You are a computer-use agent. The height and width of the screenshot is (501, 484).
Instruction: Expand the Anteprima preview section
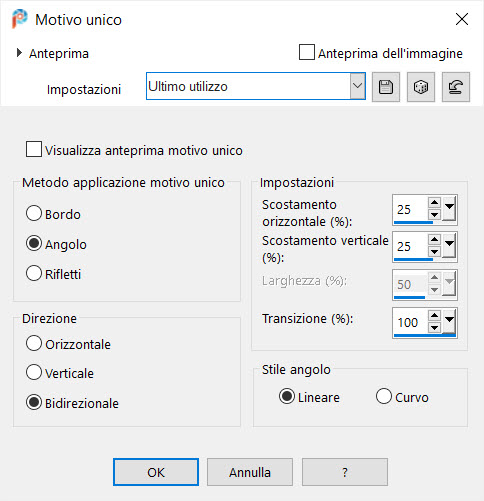[x=19, y=53]
